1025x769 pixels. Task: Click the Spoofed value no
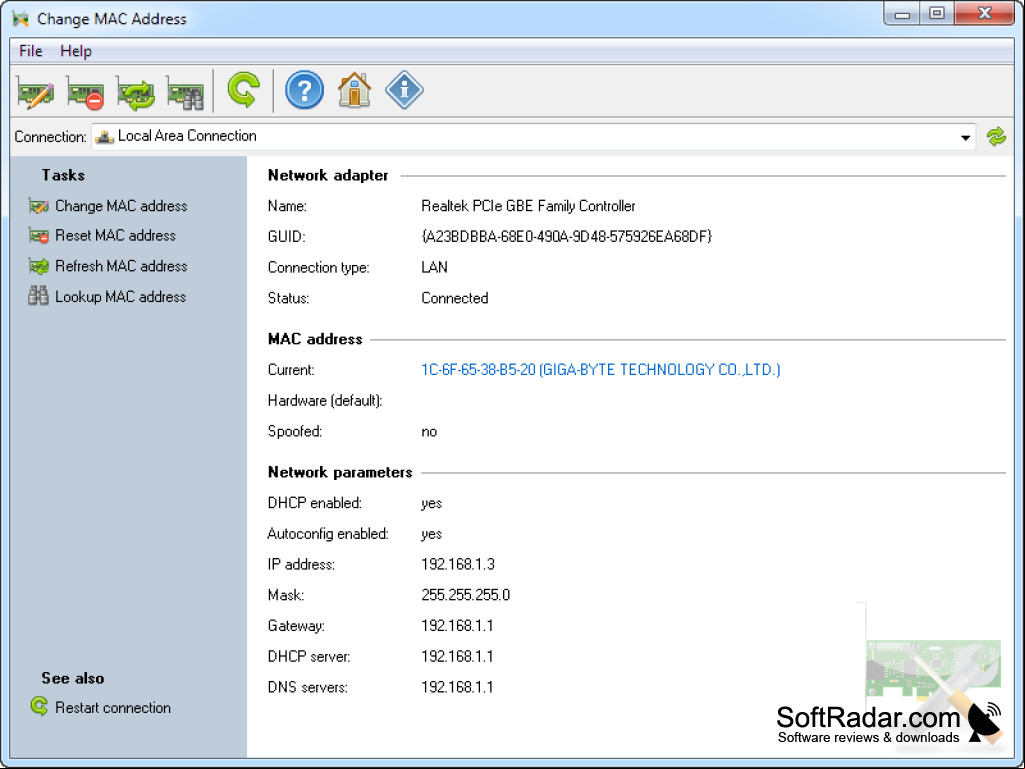(x=429, y=432)
